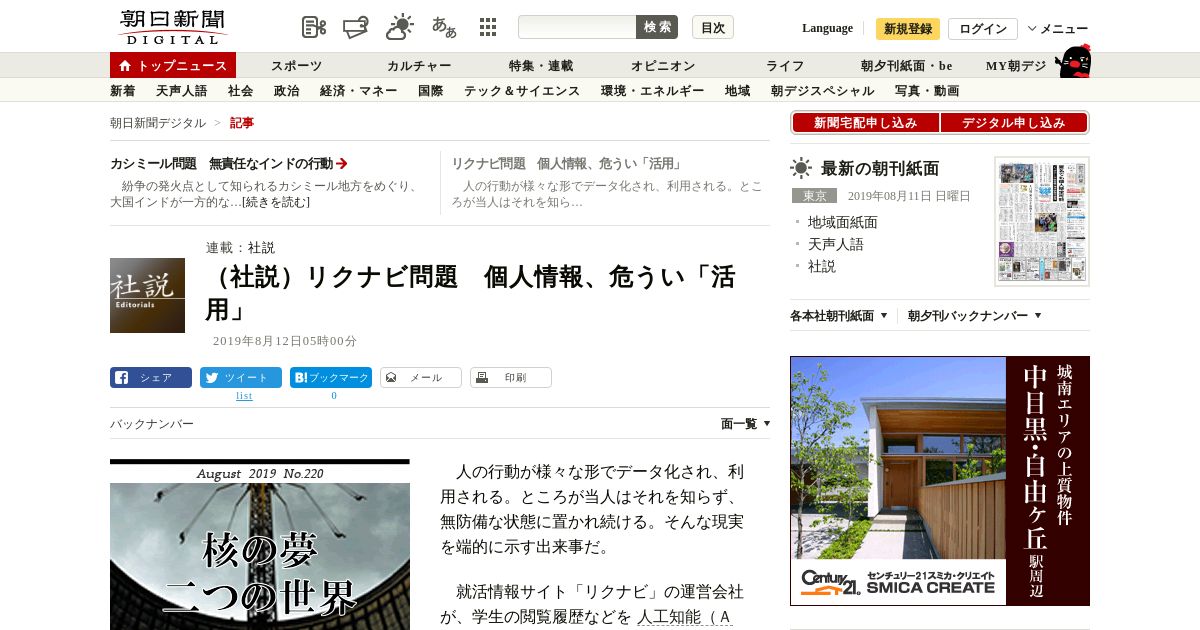Go to トップニュース tab
This screenshot has width=1200, height=630.
(x=173, y=65)
